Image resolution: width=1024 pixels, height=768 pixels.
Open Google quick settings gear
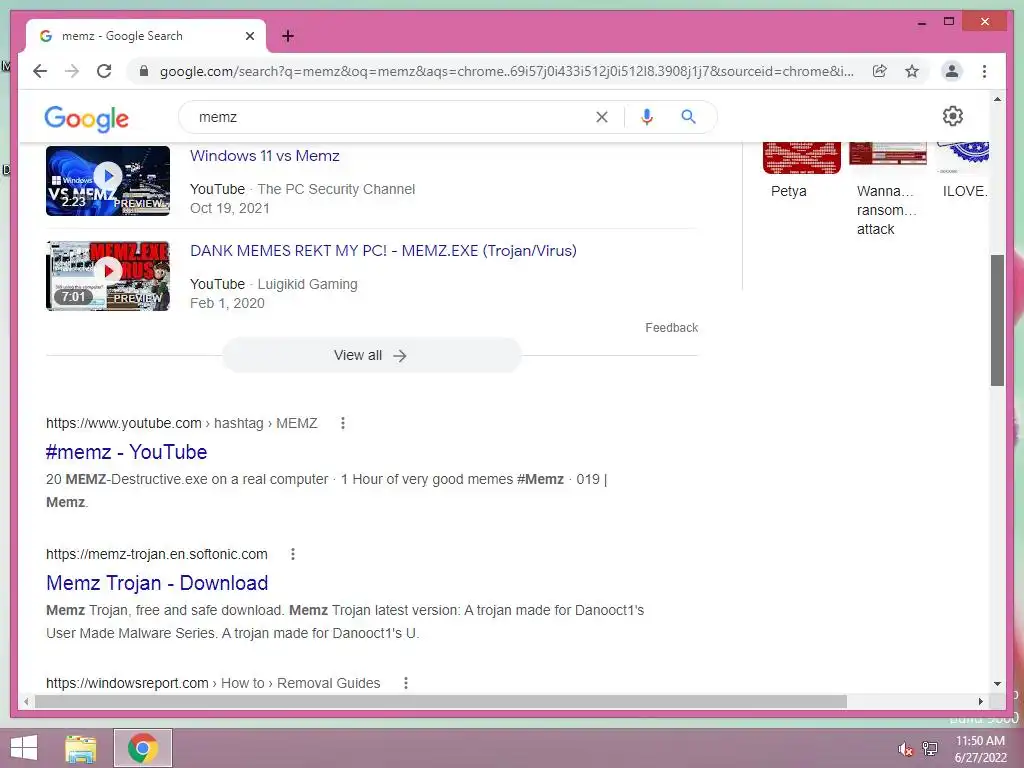tap(953, 116)
